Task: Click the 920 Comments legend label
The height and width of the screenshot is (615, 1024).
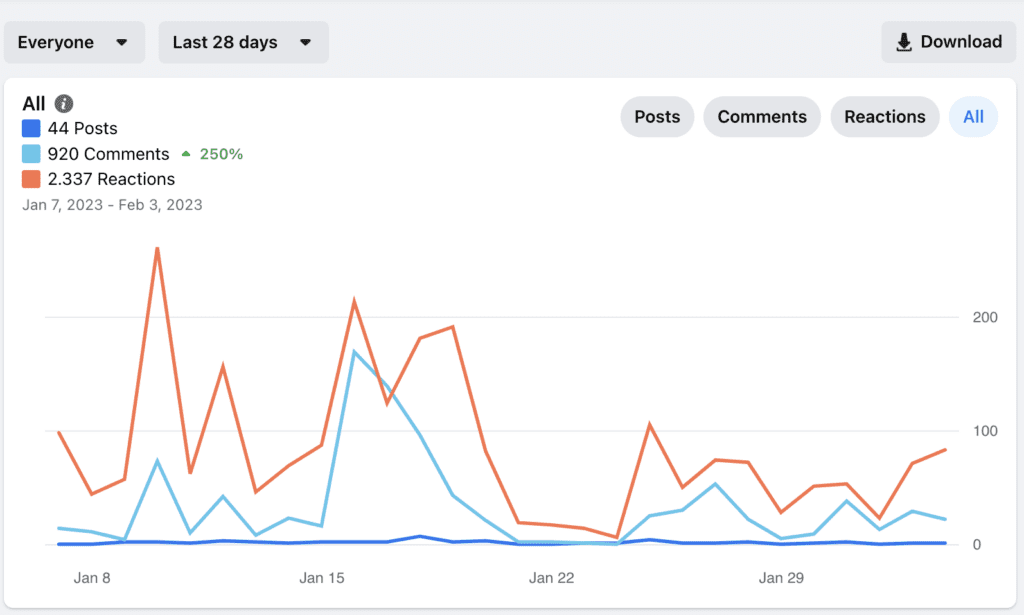Action: [x=108, y=154]
